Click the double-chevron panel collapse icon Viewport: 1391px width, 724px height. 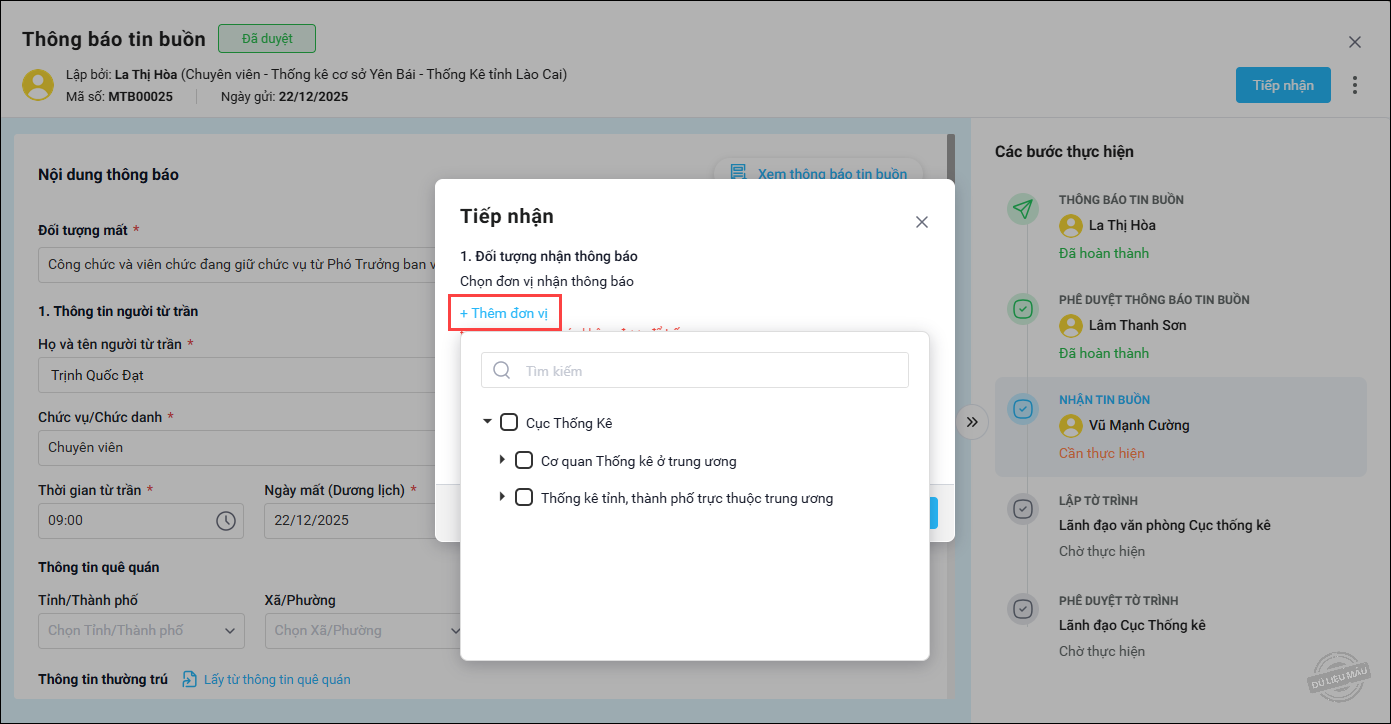tap(971, 422)
